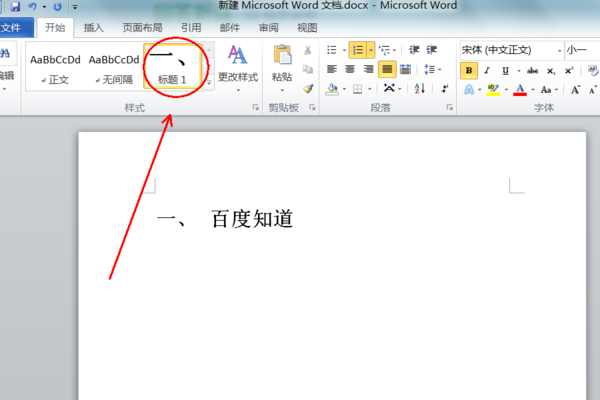Apply superscript formatting
This screenshot has width=600, height=400.
click(569, 71)
